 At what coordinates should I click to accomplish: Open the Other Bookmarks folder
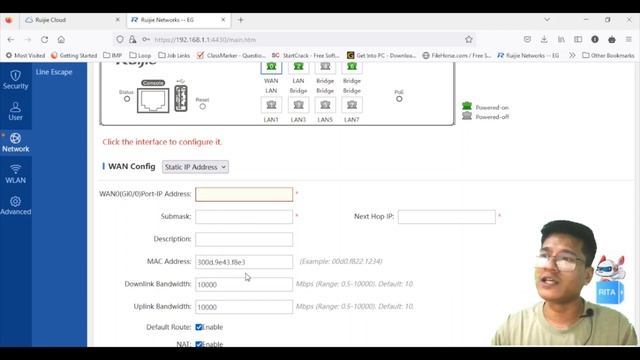[x=608, y=55]
